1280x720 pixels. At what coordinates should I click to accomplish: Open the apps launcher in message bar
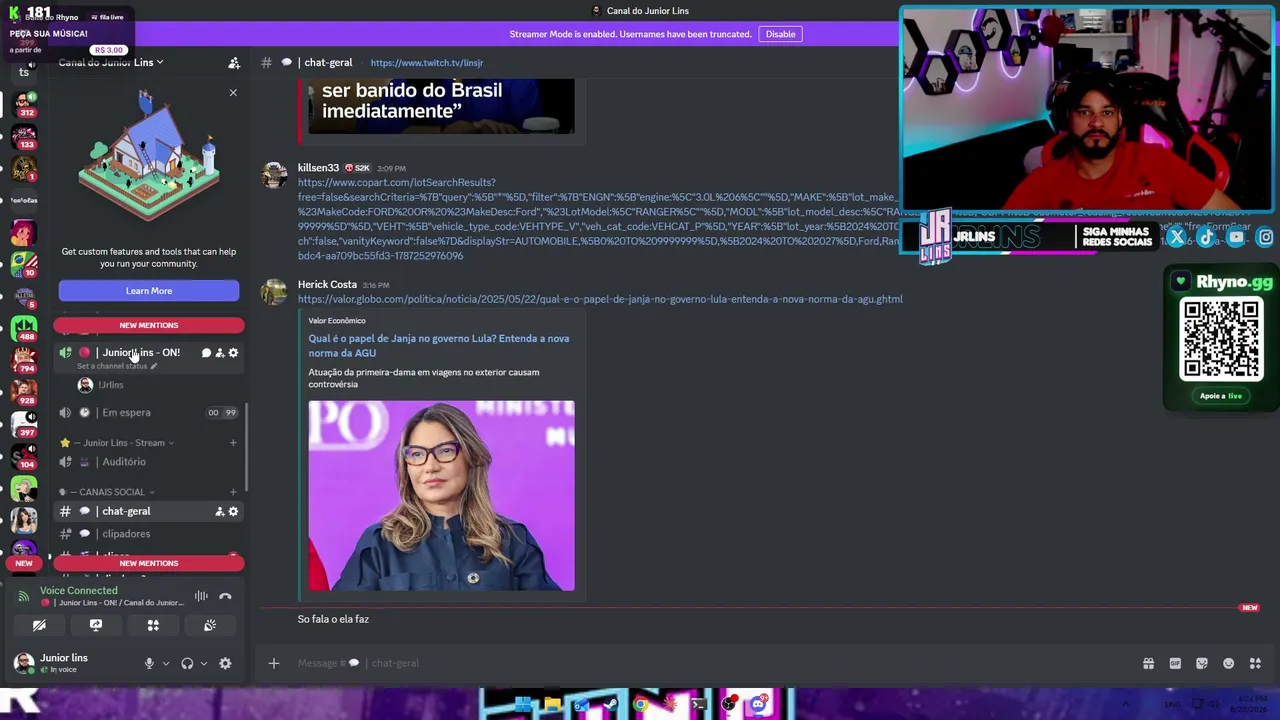click(x=1255, y=663)
